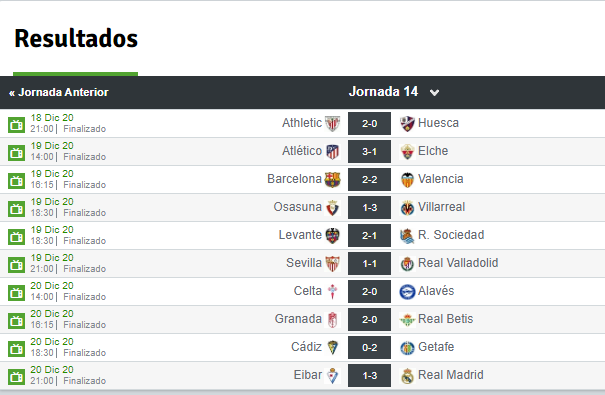This screenshot has height=395, width=605.
Task: Go to « Jornada Anterior
Action: pos(59,92)
